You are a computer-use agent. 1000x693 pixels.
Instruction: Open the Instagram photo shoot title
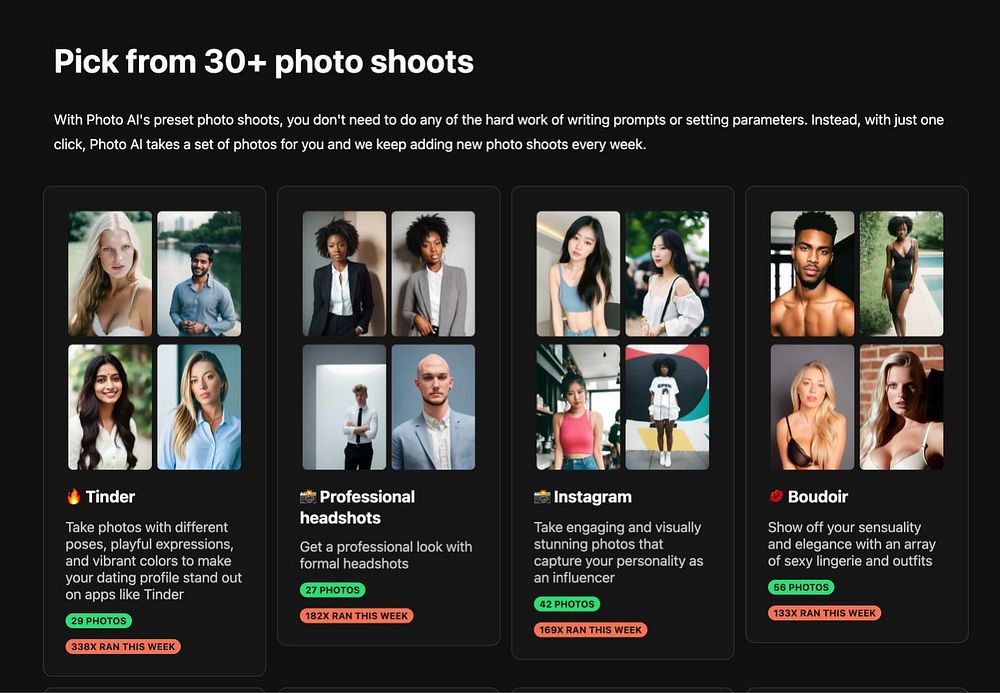pyautogui.click(x=592, y=497)
